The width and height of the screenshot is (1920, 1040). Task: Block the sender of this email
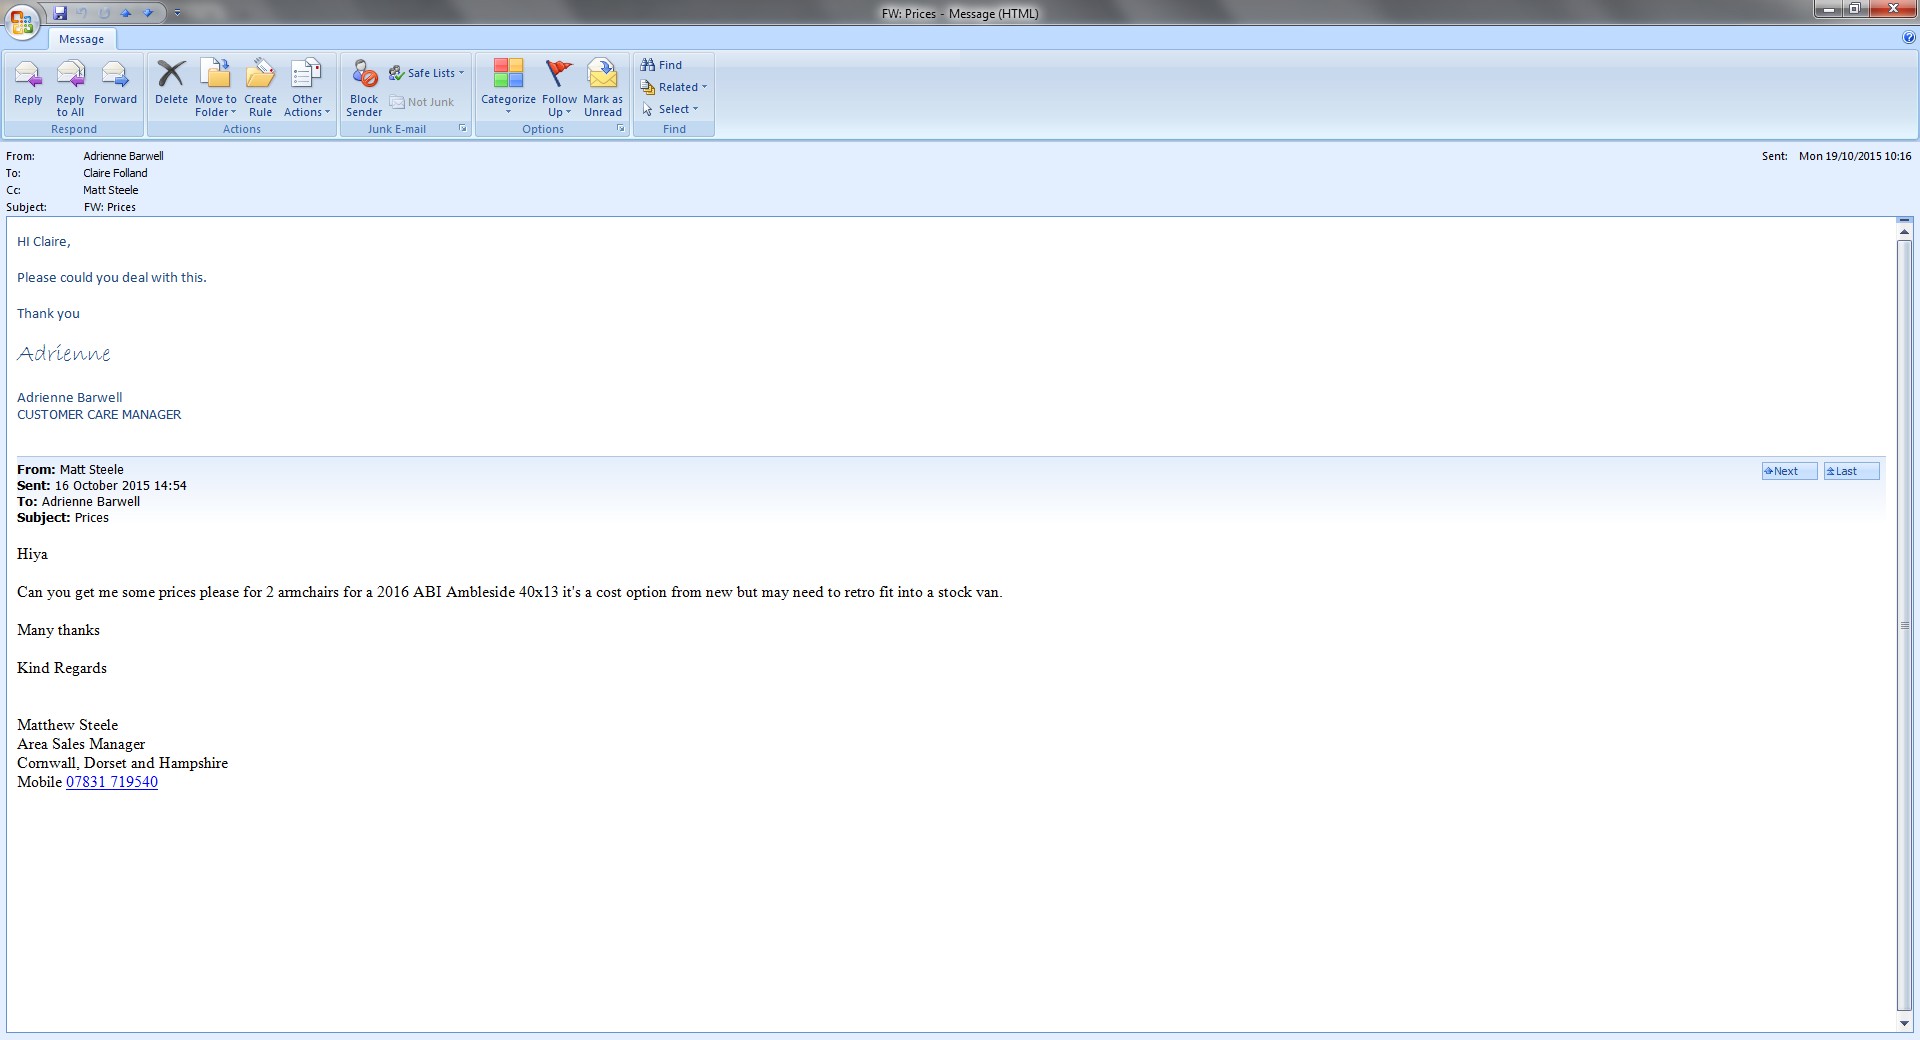[x=364, y=88]
